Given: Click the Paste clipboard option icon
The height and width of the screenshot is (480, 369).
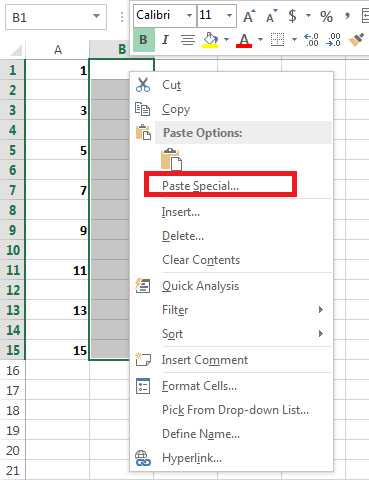Looking at the screenshot, I should [171, 160].
